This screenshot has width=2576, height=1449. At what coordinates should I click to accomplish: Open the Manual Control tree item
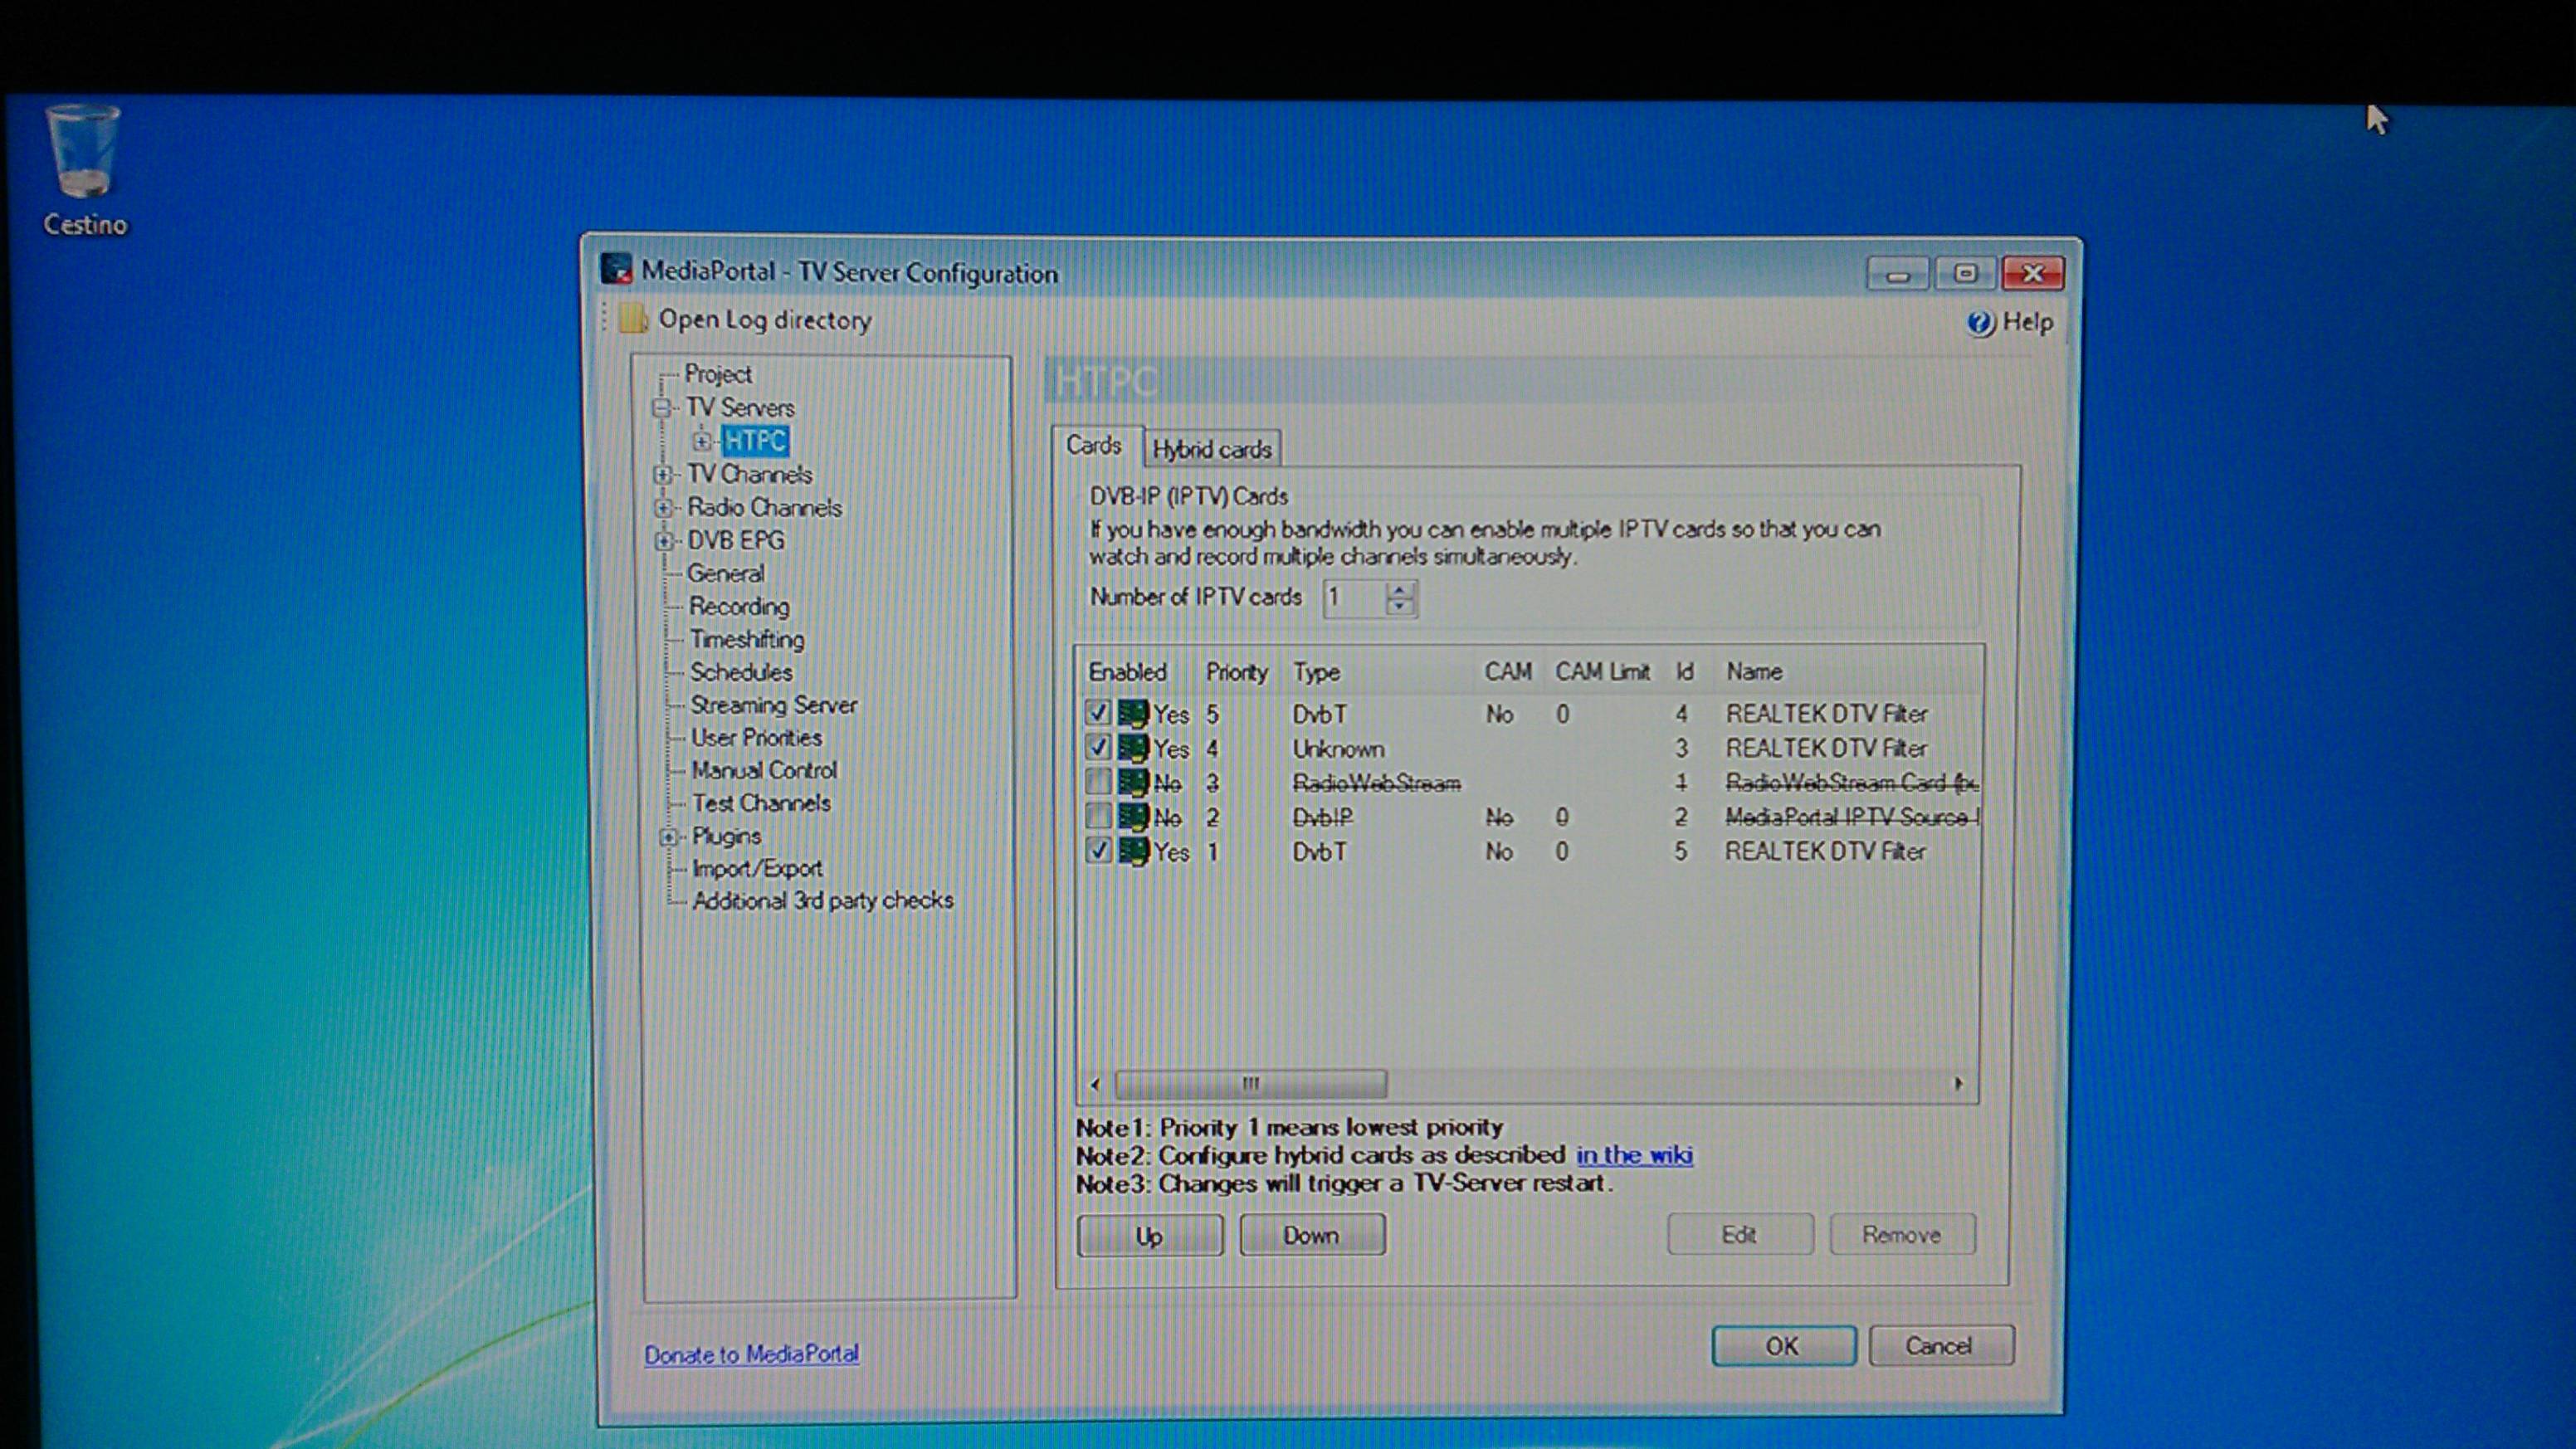point(764,770)
